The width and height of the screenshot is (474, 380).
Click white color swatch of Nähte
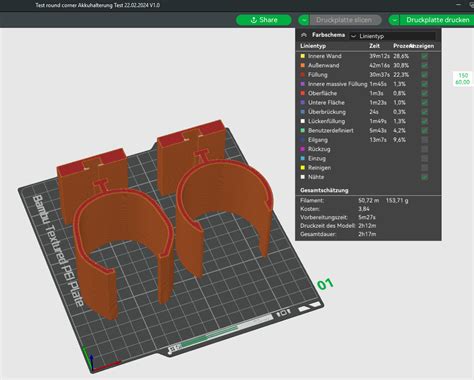coord(303,177)
